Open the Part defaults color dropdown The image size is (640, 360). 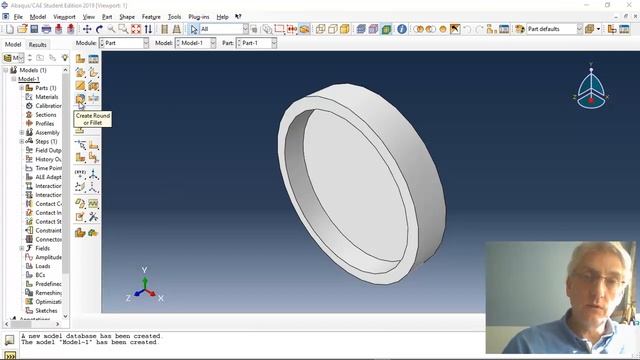(x=554, y=29)
